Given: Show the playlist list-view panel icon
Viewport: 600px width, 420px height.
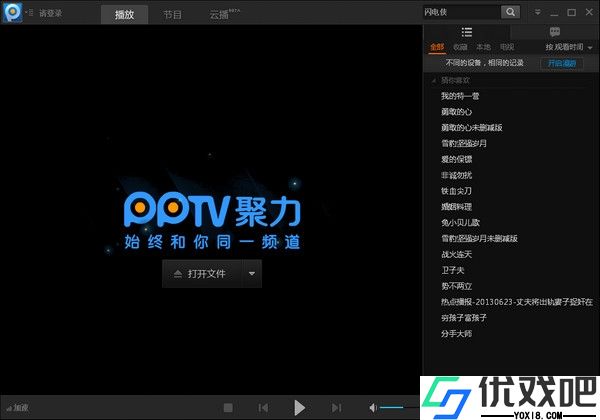Looking at the screenshot, I should click(467, 32).
